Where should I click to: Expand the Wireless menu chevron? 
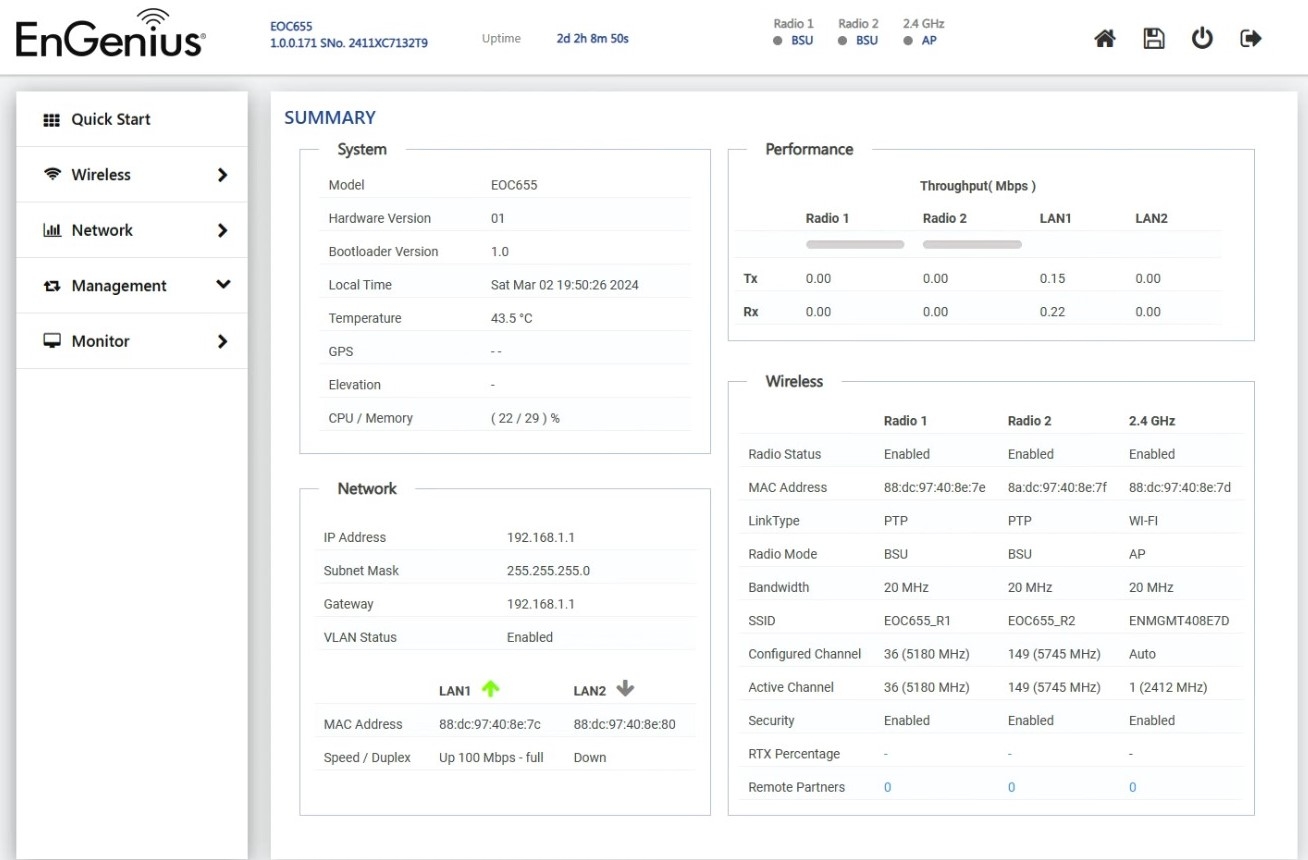point(222,175)
